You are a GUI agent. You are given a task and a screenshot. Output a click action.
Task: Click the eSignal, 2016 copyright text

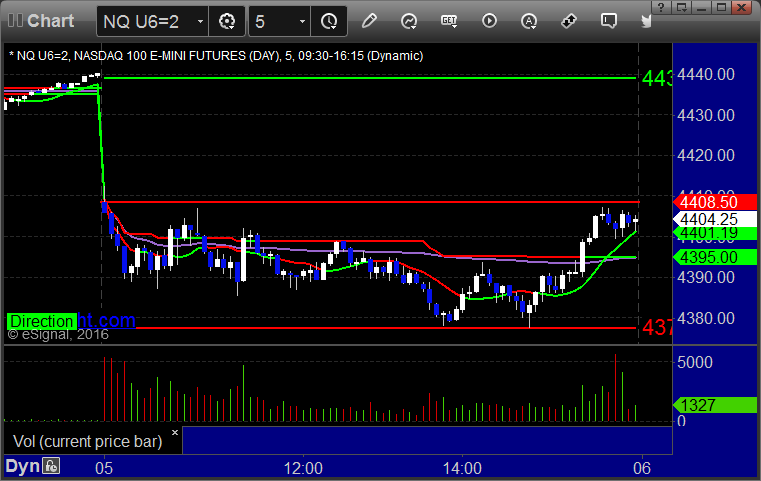(58, 334)
